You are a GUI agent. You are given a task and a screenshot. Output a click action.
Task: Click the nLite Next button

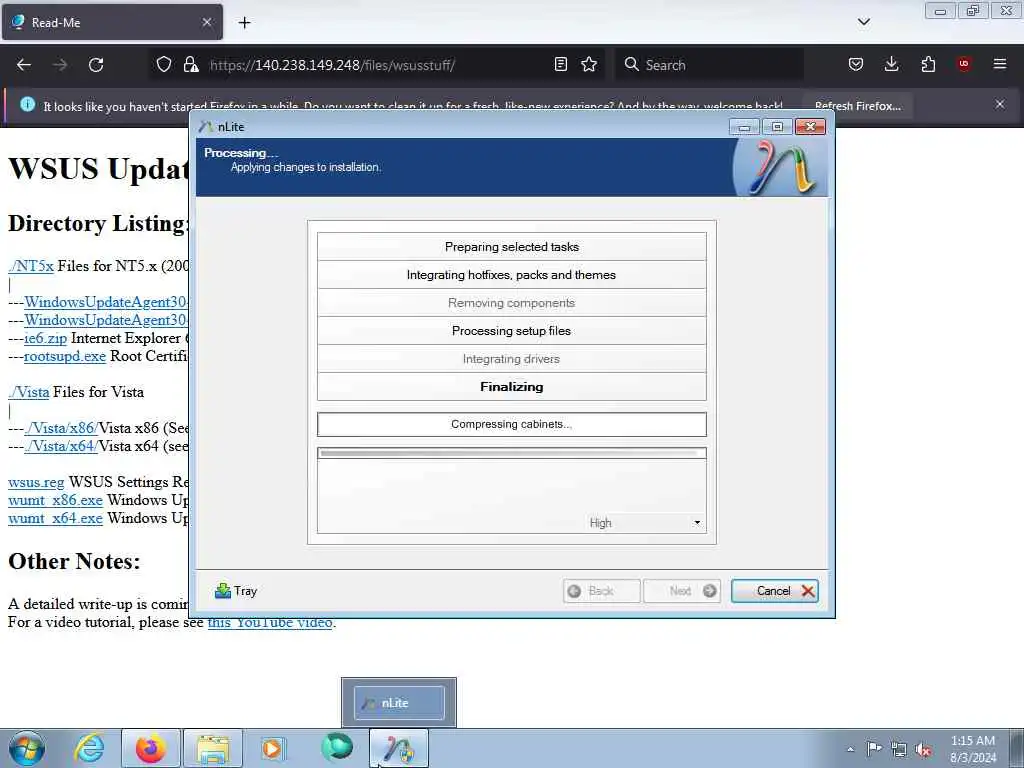tap(682, 591)
